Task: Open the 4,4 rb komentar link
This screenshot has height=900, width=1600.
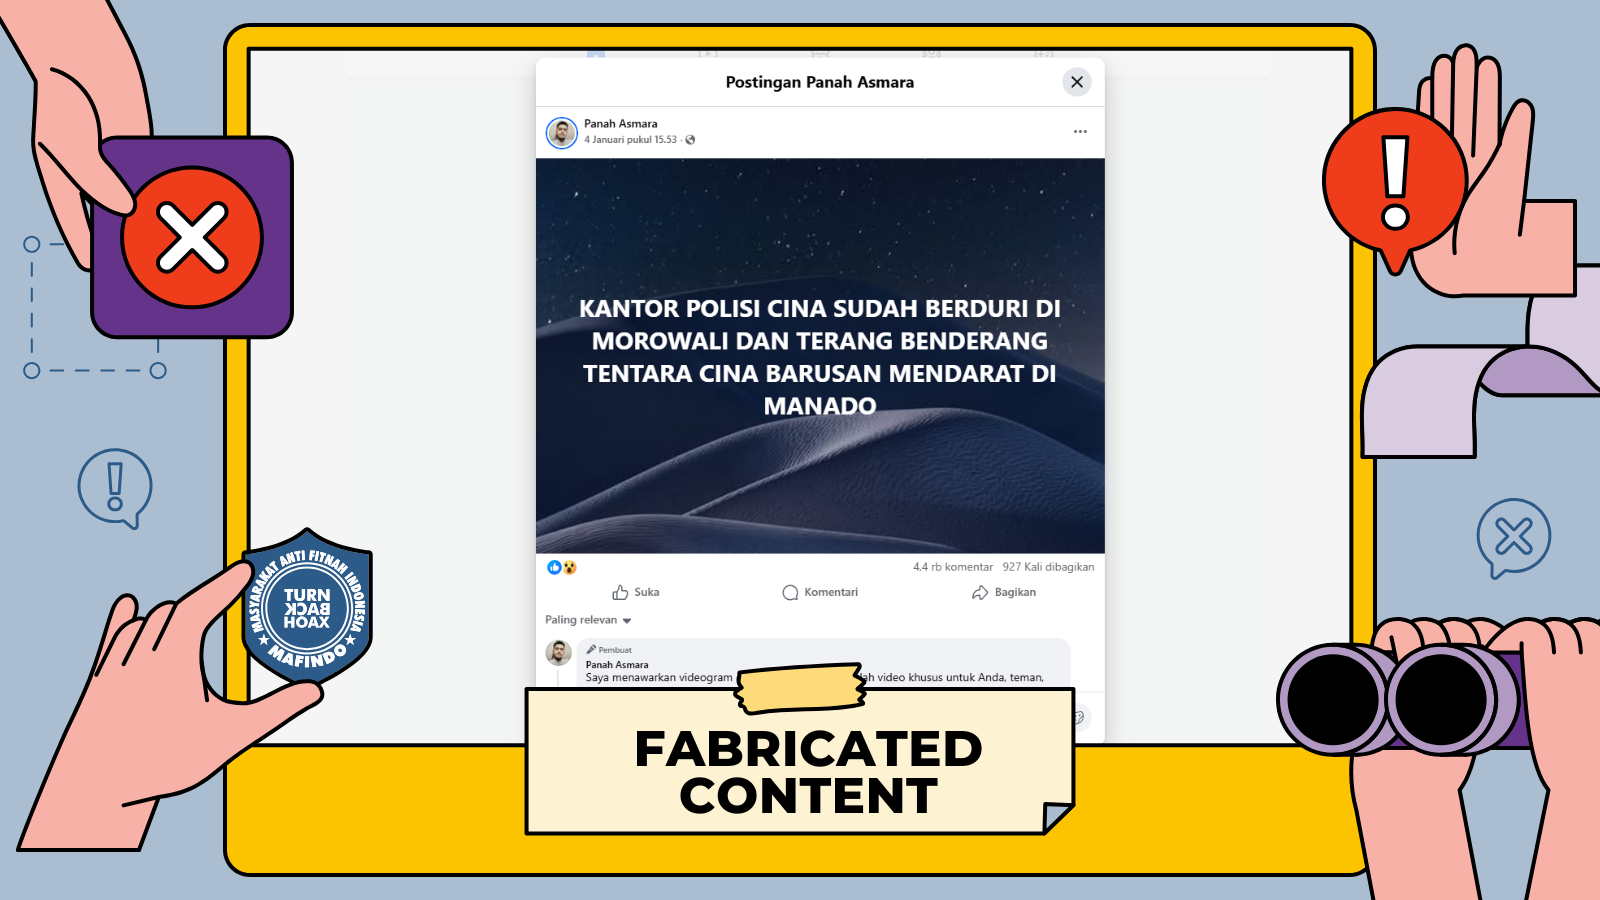Action: (x=952, y=567)
